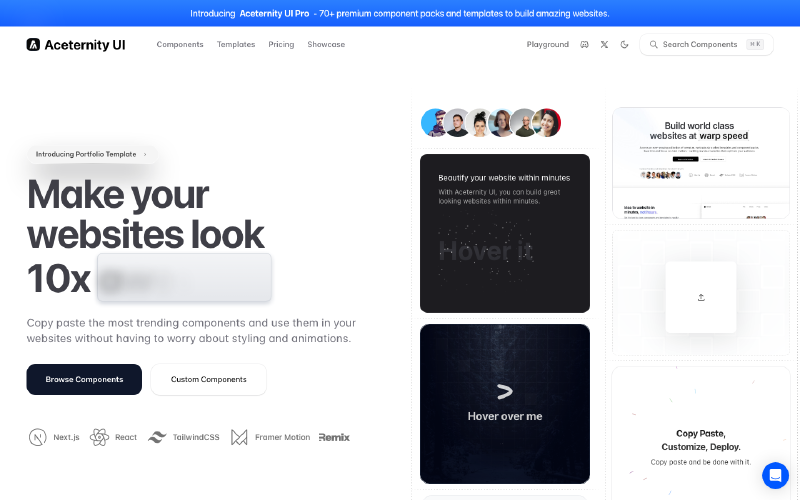Open the X (Twitter) profile icon
Image resolution: width=800 pixels, height=500 pixels.
pyautogui.click(x=604, y=45)
